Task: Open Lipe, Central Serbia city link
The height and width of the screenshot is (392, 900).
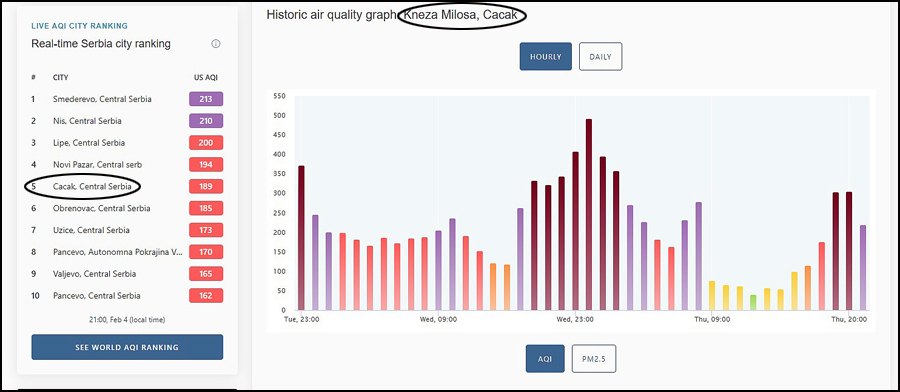Action: pyautogui.click(x=89, y=143)
